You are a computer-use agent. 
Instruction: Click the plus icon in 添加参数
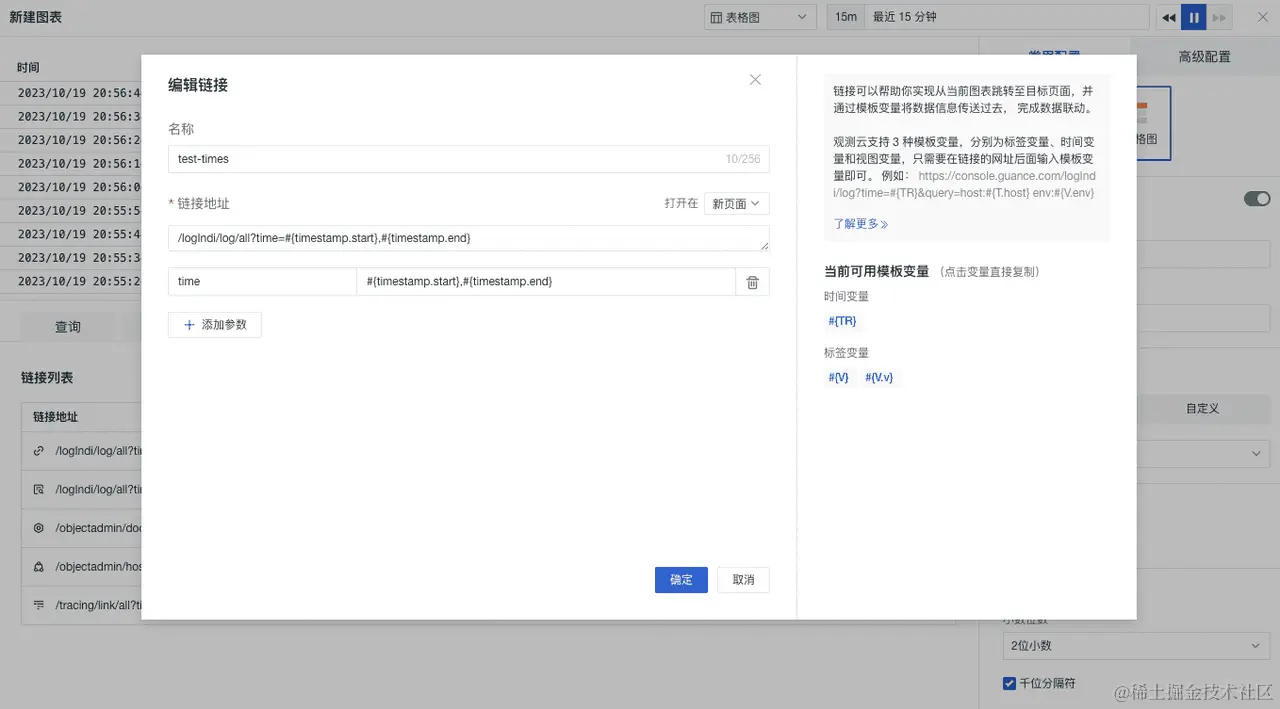coord(189,325)
